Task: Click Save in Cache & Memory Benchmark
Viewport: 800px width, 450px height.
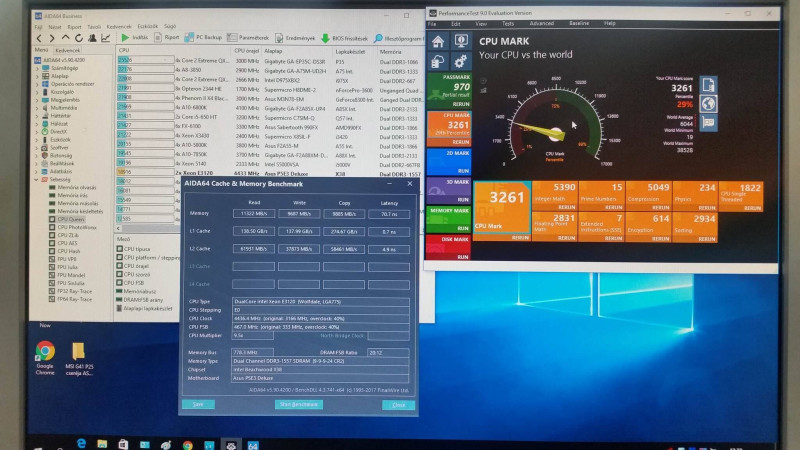Action: pos(198,404)
